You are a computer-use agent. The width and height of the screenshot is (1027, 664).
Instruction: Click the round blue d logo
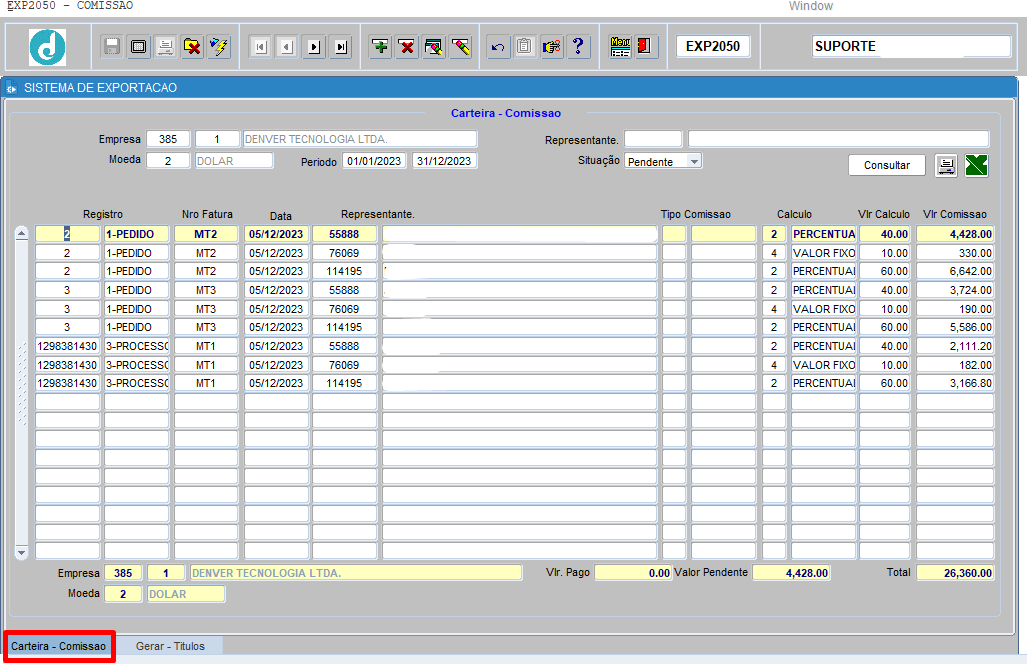point(48,47)
